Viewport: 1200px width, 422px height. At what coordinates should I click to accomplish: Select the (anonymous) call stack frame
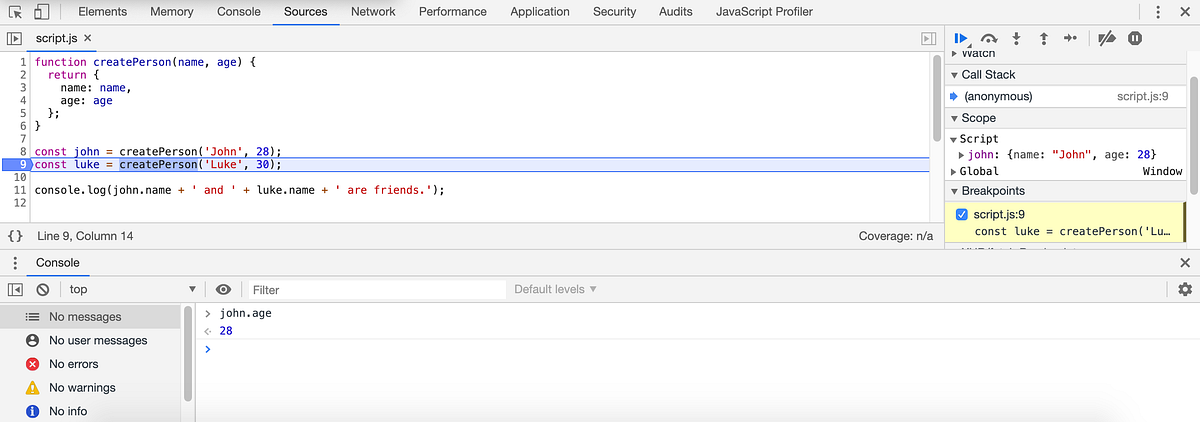(998, 96)
